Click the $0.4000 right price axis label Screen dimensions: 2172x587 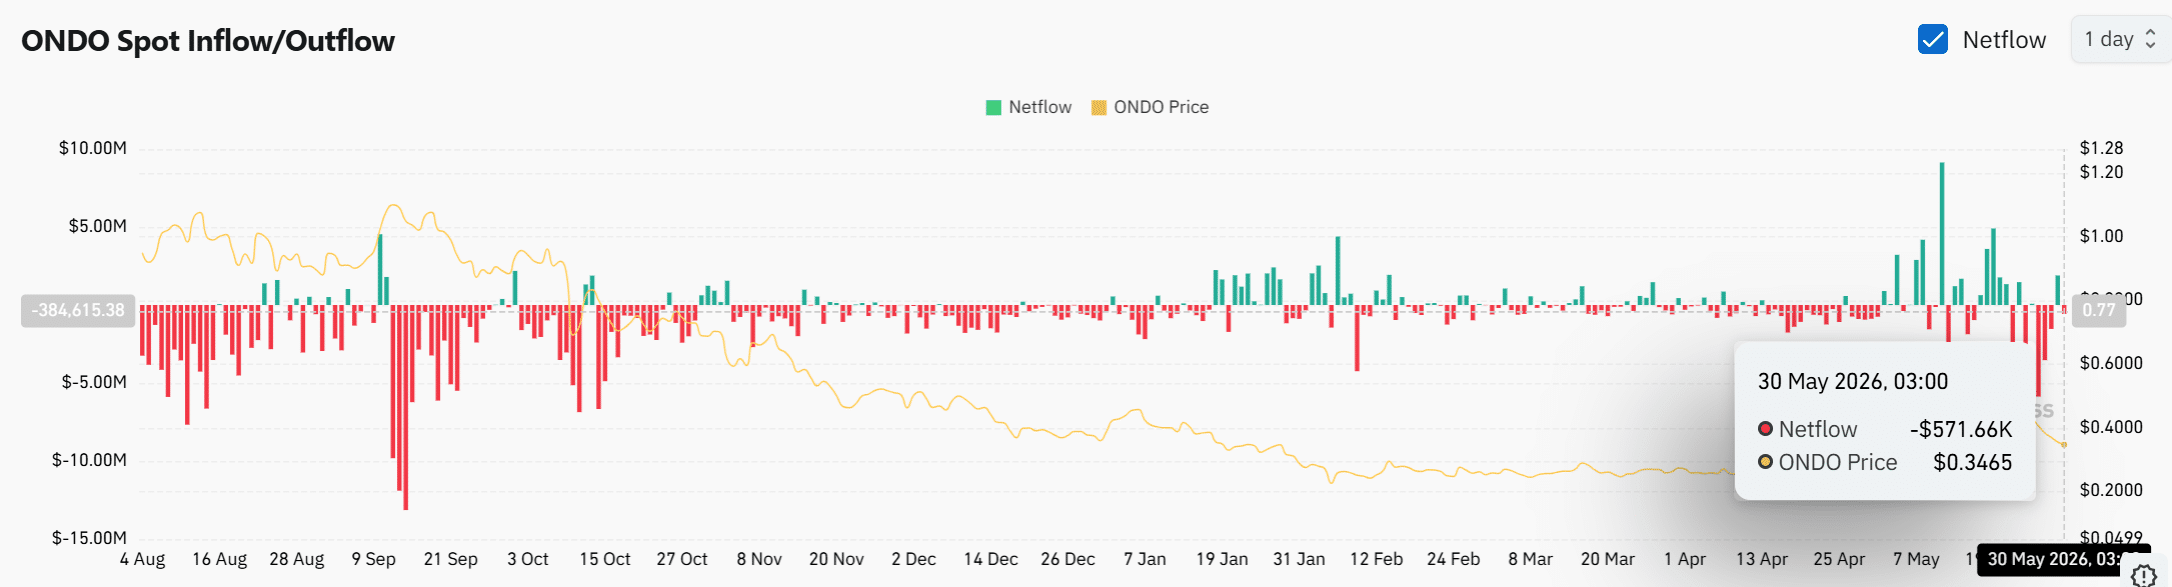coord(2111,427)
